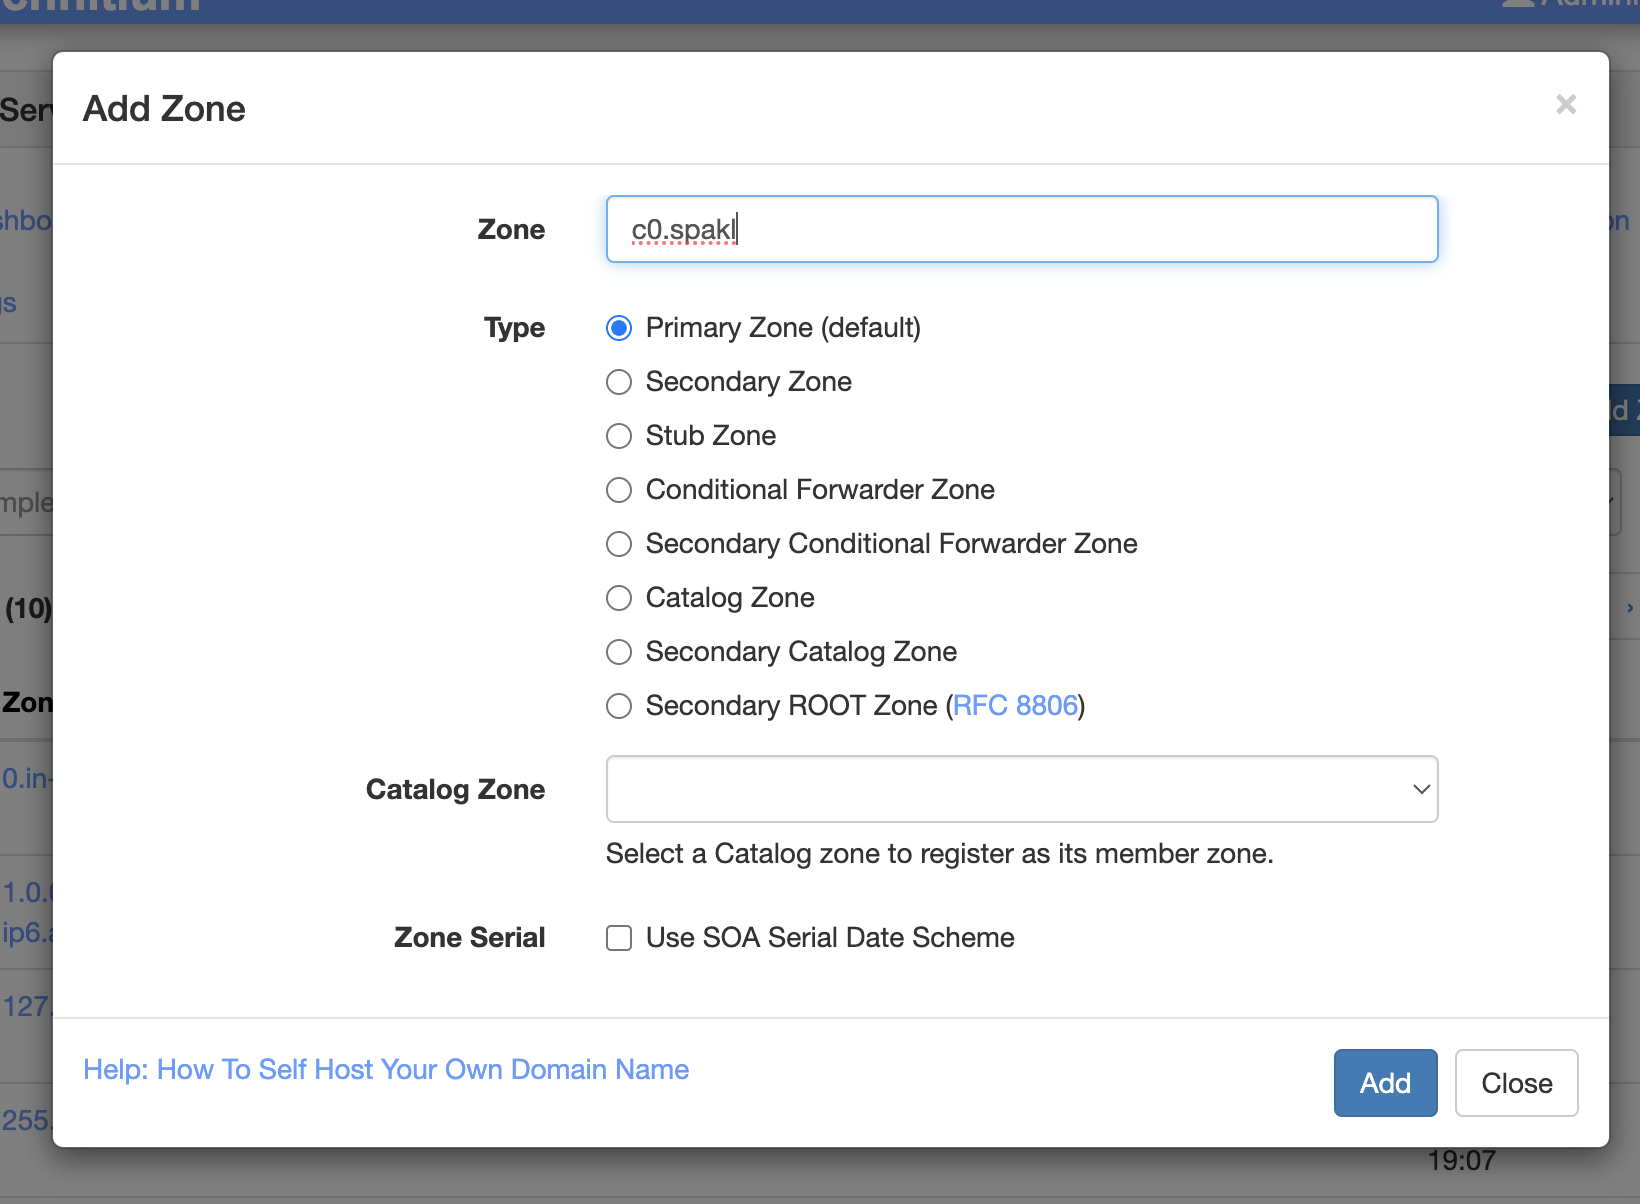Pick the Secondary ROOT Zone radio option
Screen dimensions: 1640x1204
619,706
